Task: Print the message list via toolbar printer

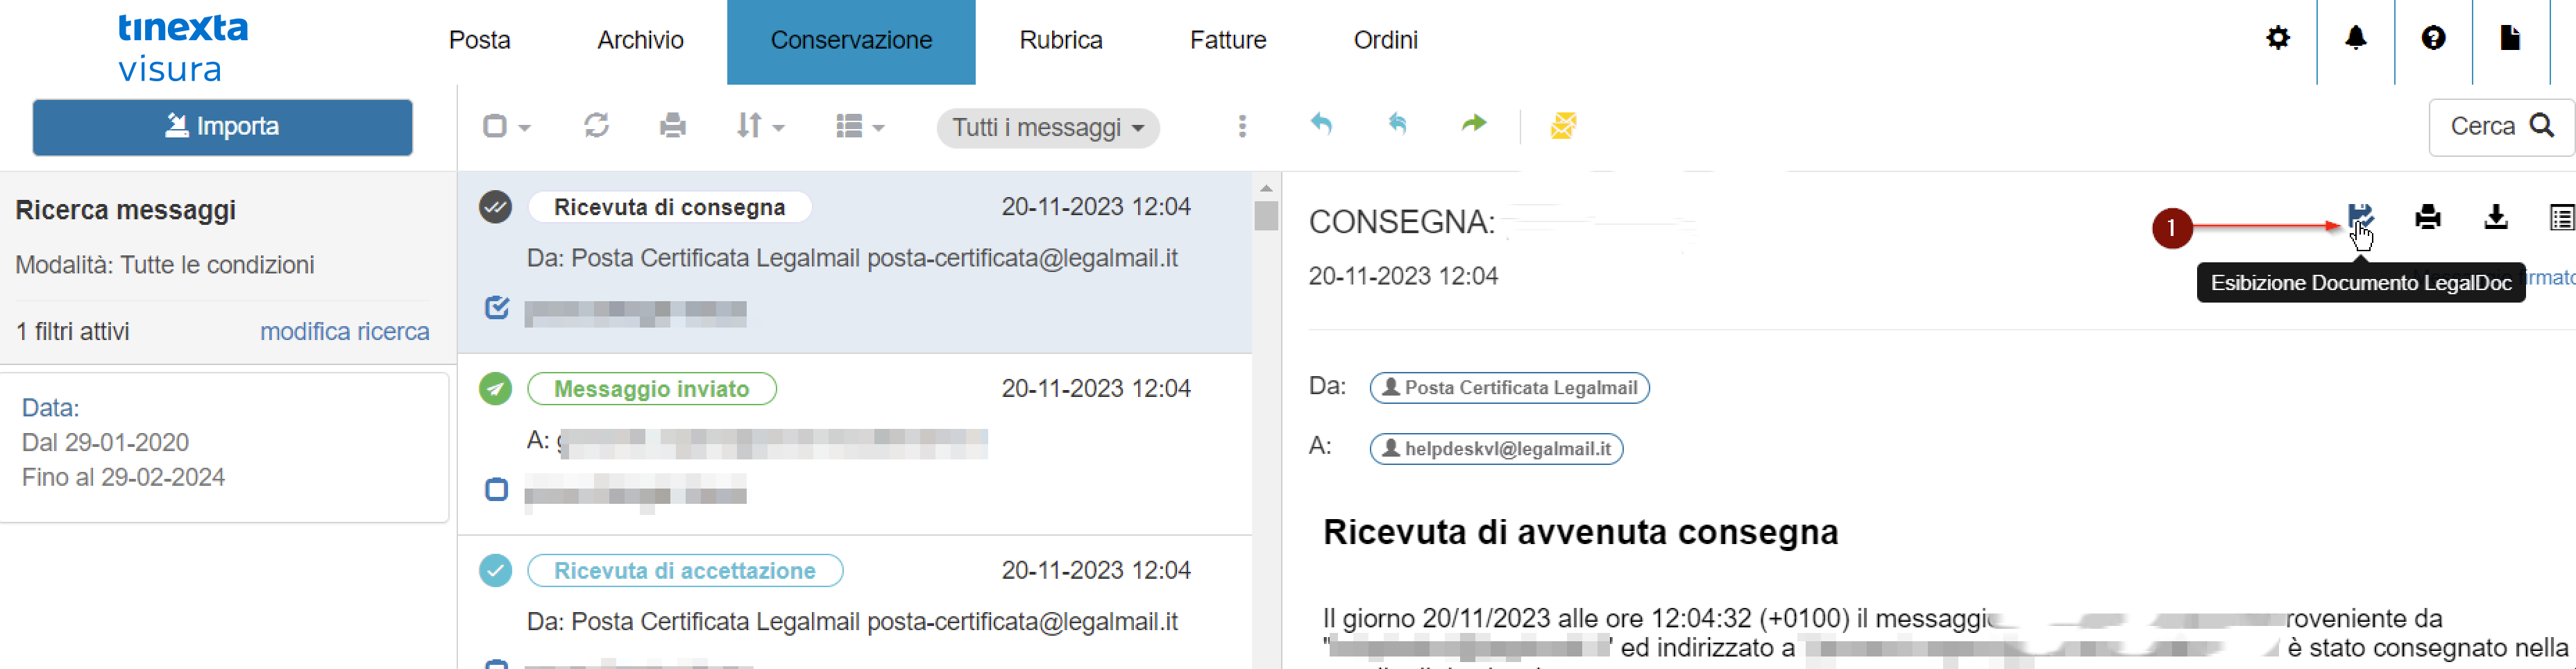Action: tap(673, 126)
